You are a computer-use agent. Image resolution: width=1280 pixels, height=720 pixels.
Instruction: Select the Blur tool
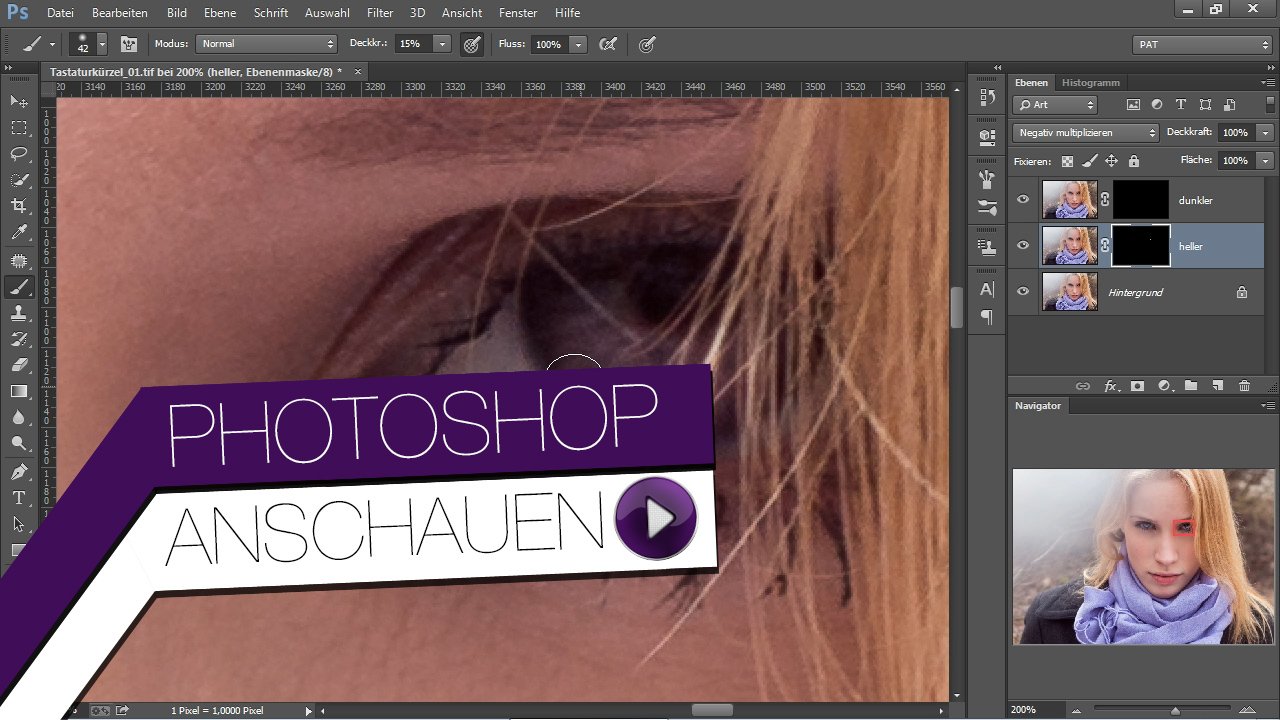click(x=19, y=417)
